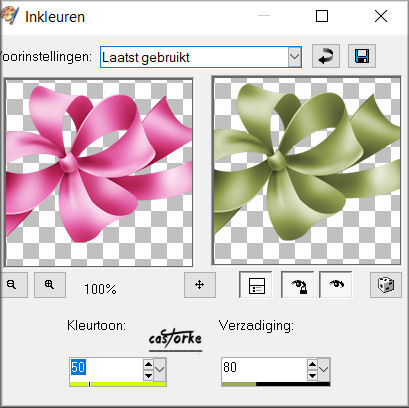The height and width of the screenshot is (408, 409).
Task: Expand the Verzadiging value dropdown arrow
Action: (324, 369)
